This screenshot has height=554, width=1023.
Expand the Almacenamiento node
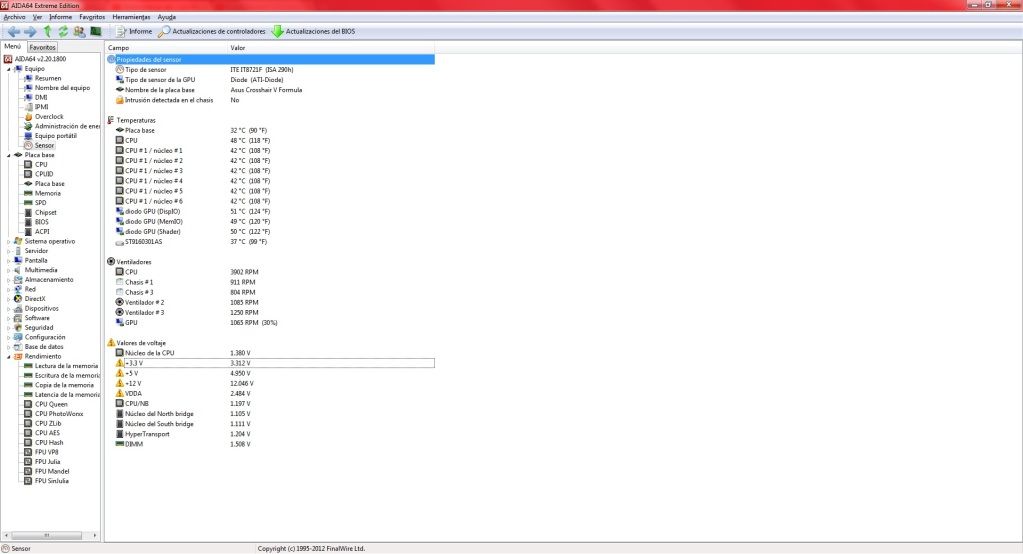(x=8, y=280)
